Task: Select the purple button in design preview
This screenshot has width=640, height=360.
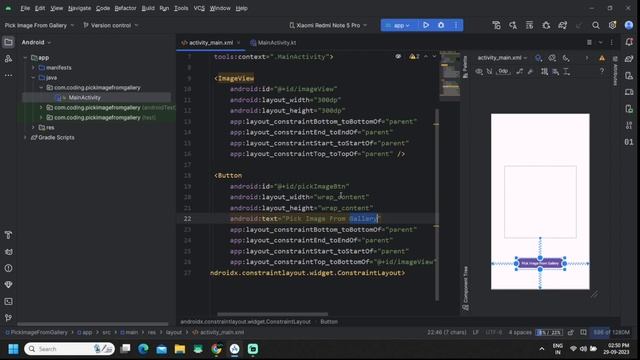Action: (540, 264)
